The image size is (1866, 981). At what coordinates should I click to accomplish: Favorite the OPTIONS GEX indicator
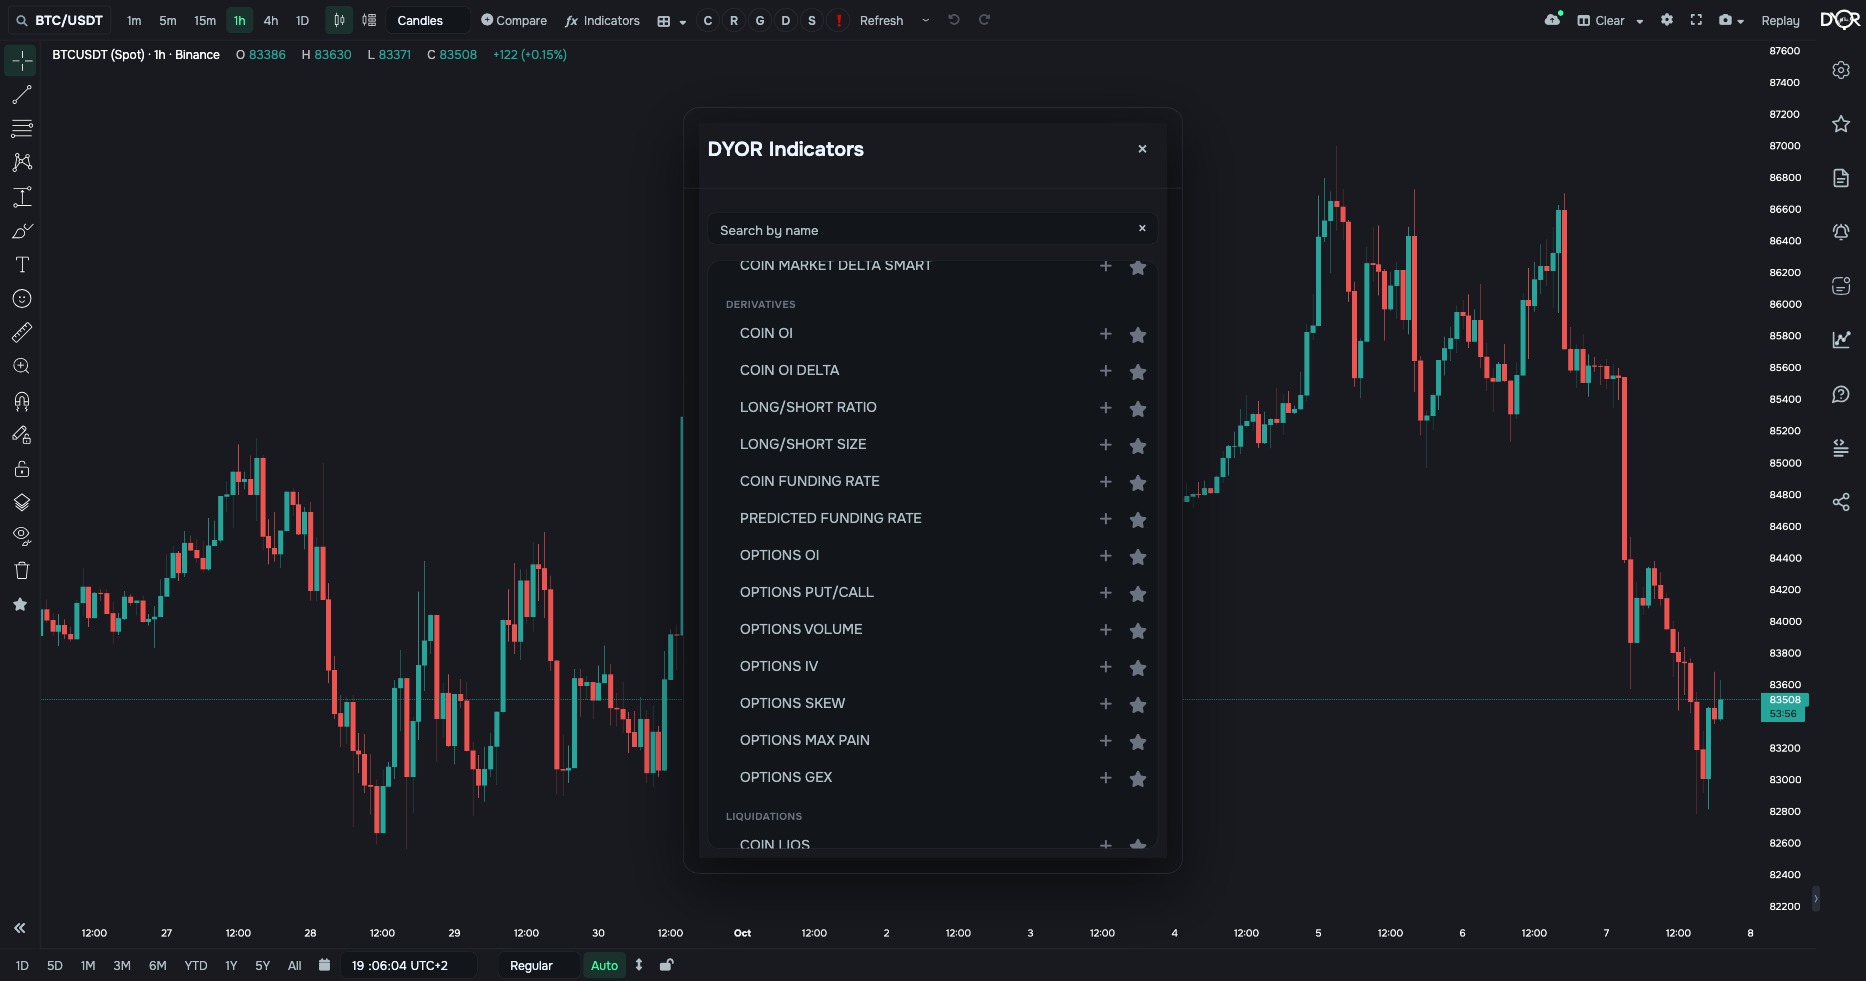coord(1138,779)
